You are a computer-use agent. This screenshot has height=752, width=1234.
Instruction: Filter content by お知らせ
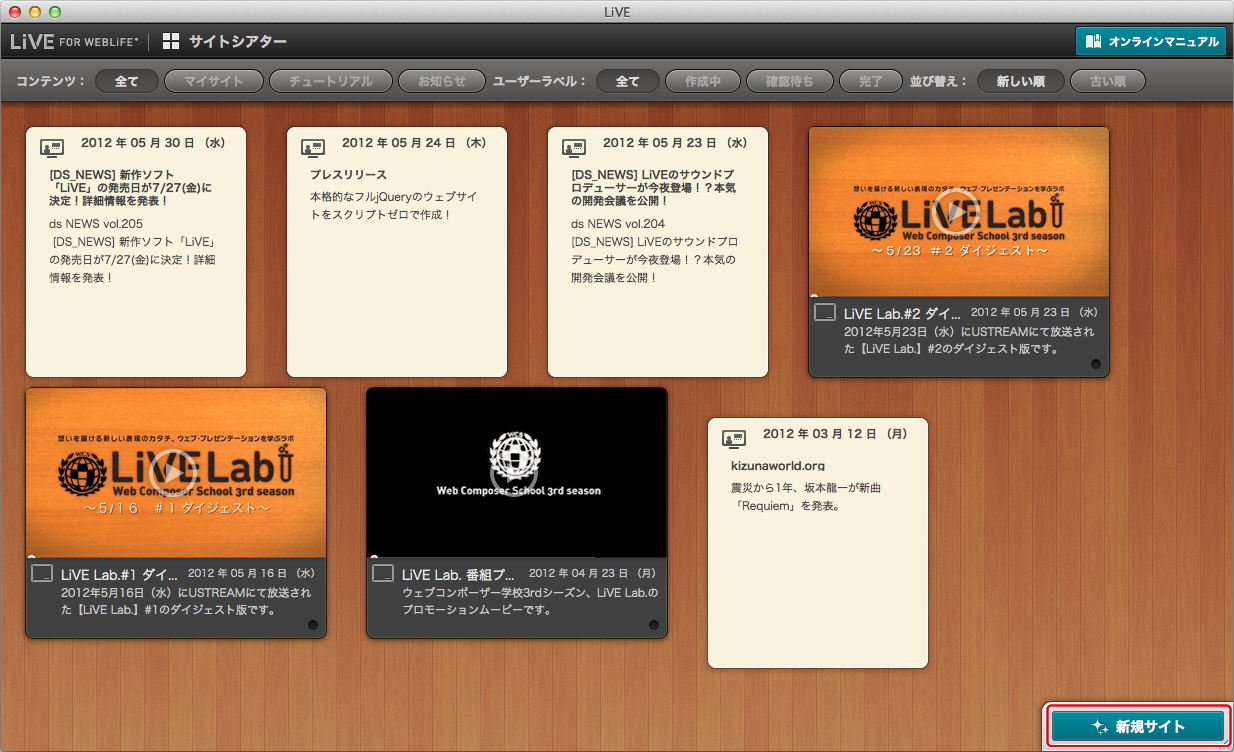pos(442,81)
